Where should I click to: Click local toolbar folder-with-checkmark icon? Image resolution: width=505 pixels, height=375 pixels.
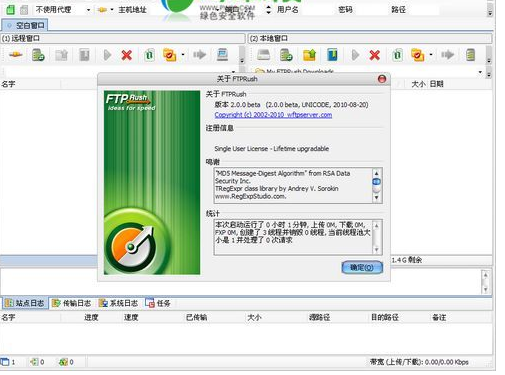point(417,55)
